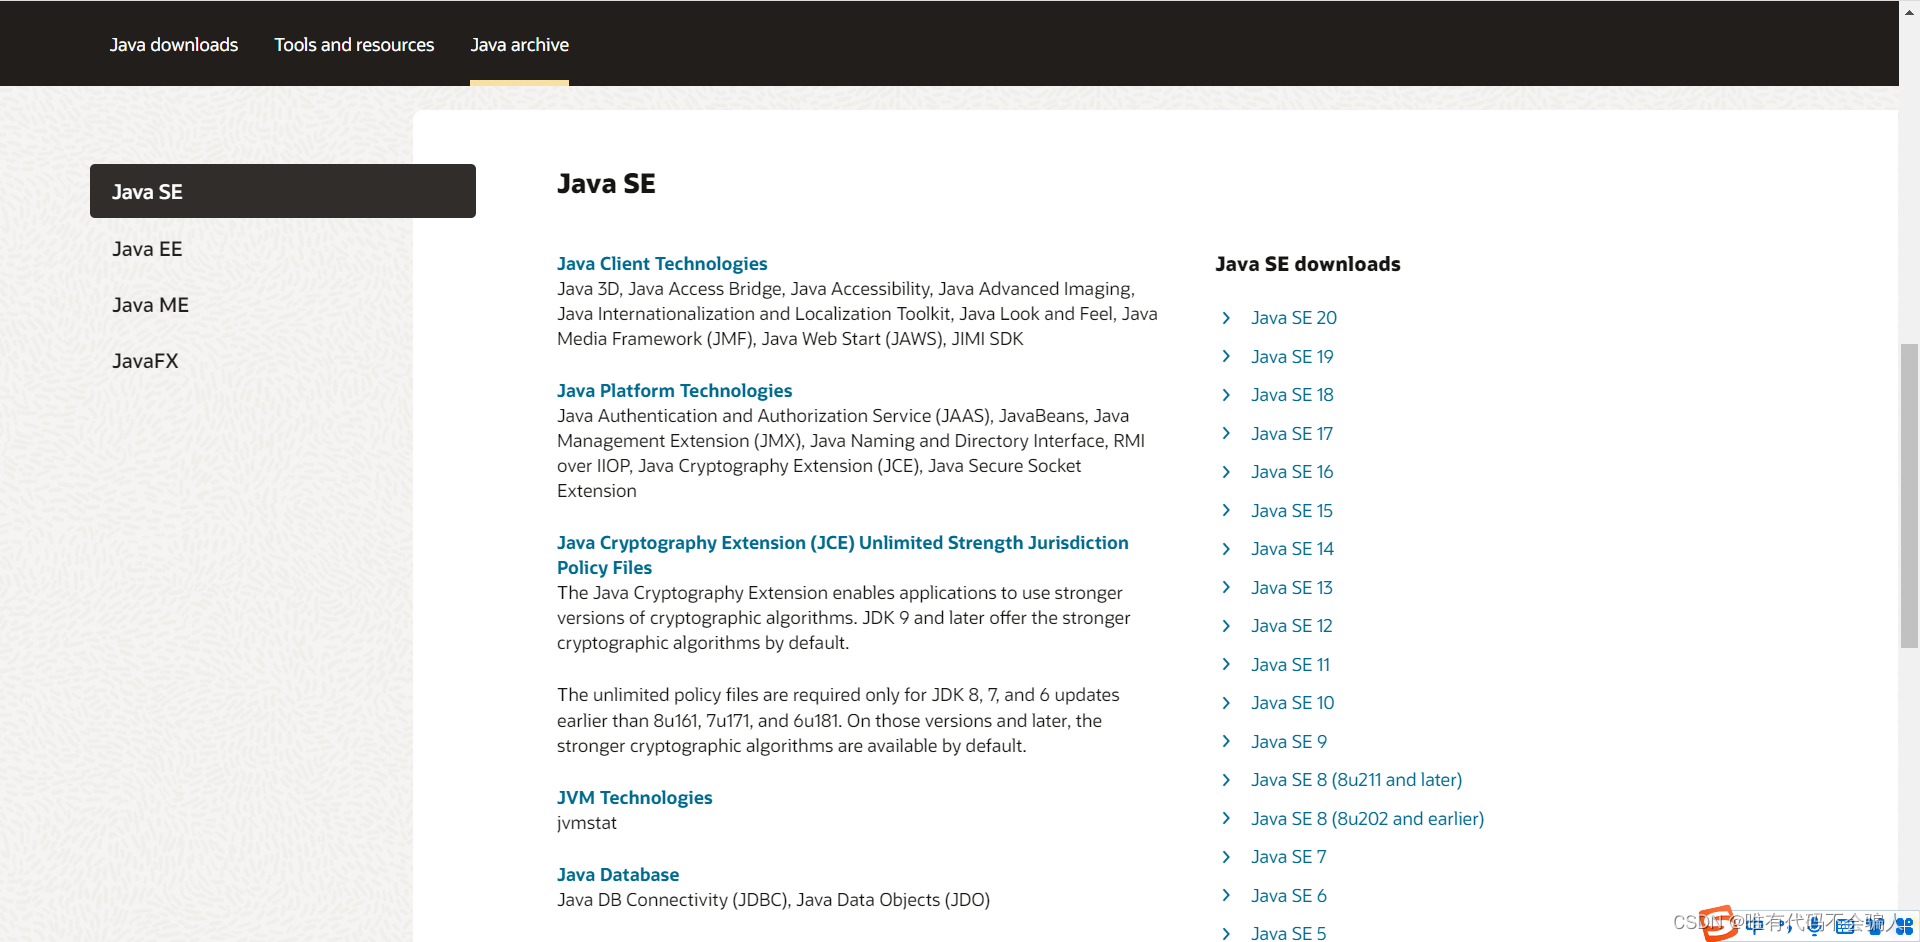
Task: Click the chevron beside Java SE 8 (8u202 and earlier)
Action: point(1226,818)
